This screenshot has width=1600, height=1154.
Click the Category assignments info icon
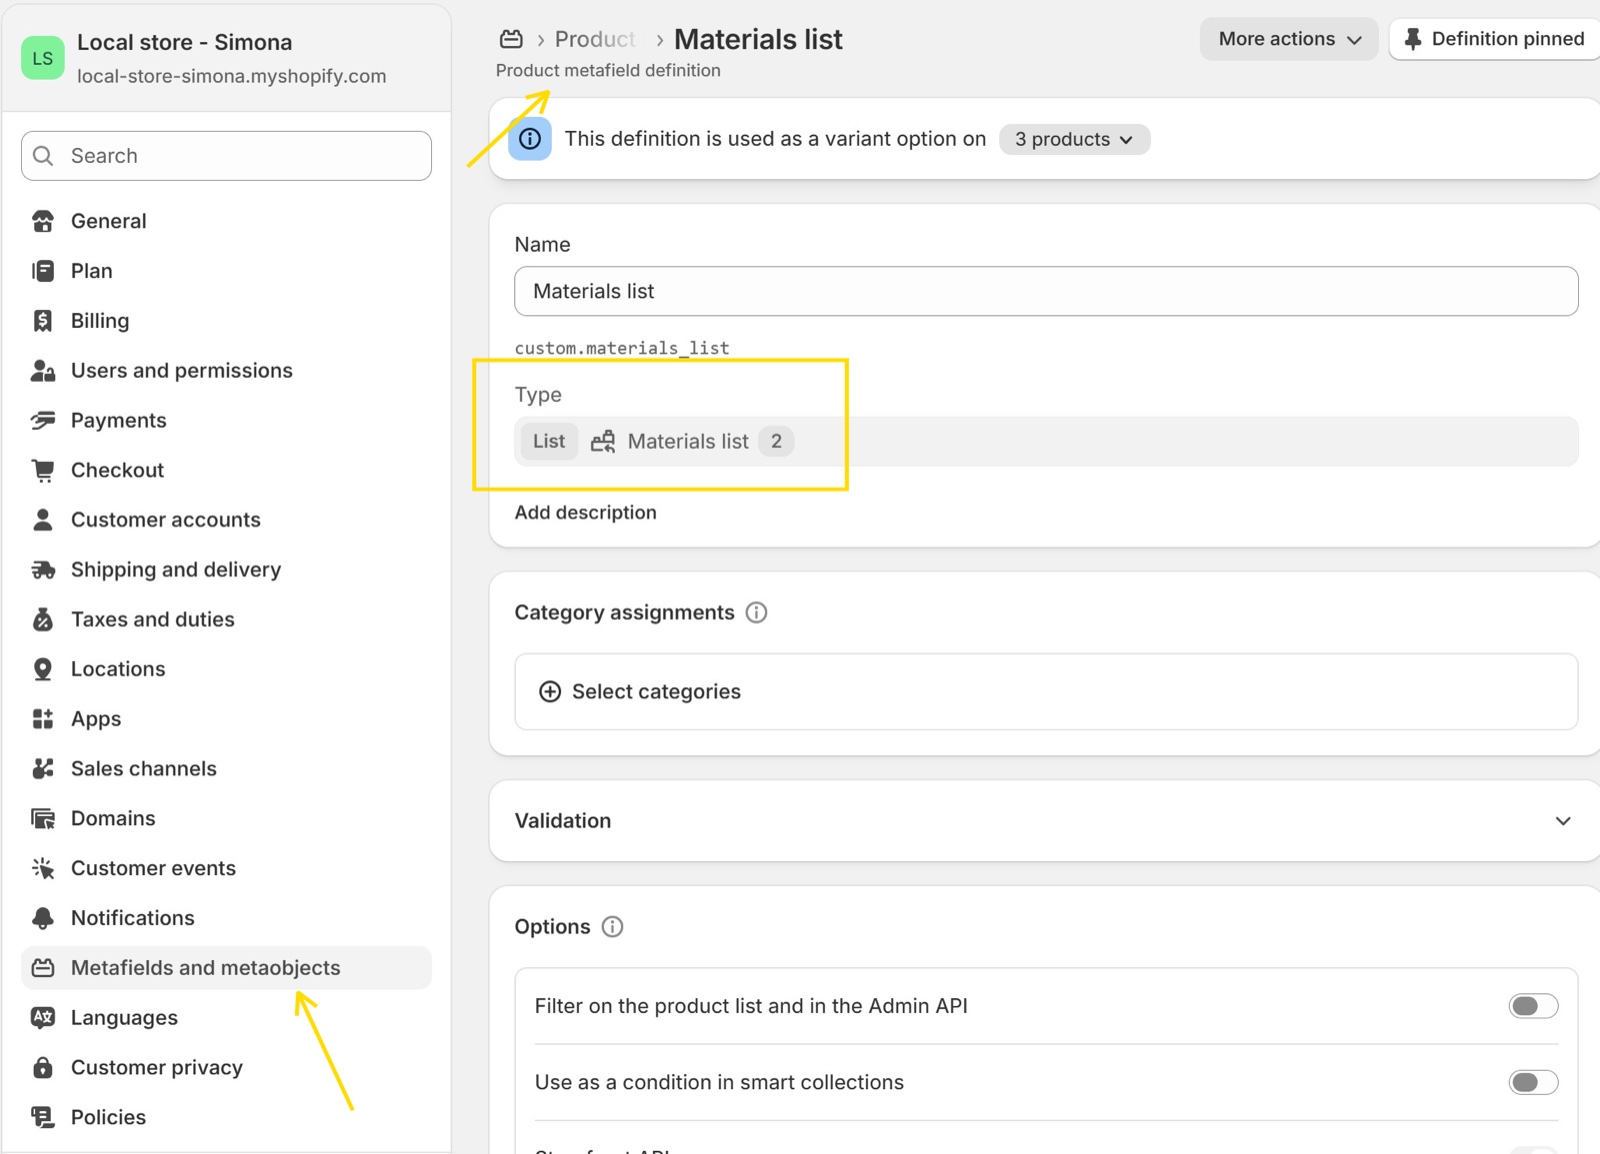(757, 613)
